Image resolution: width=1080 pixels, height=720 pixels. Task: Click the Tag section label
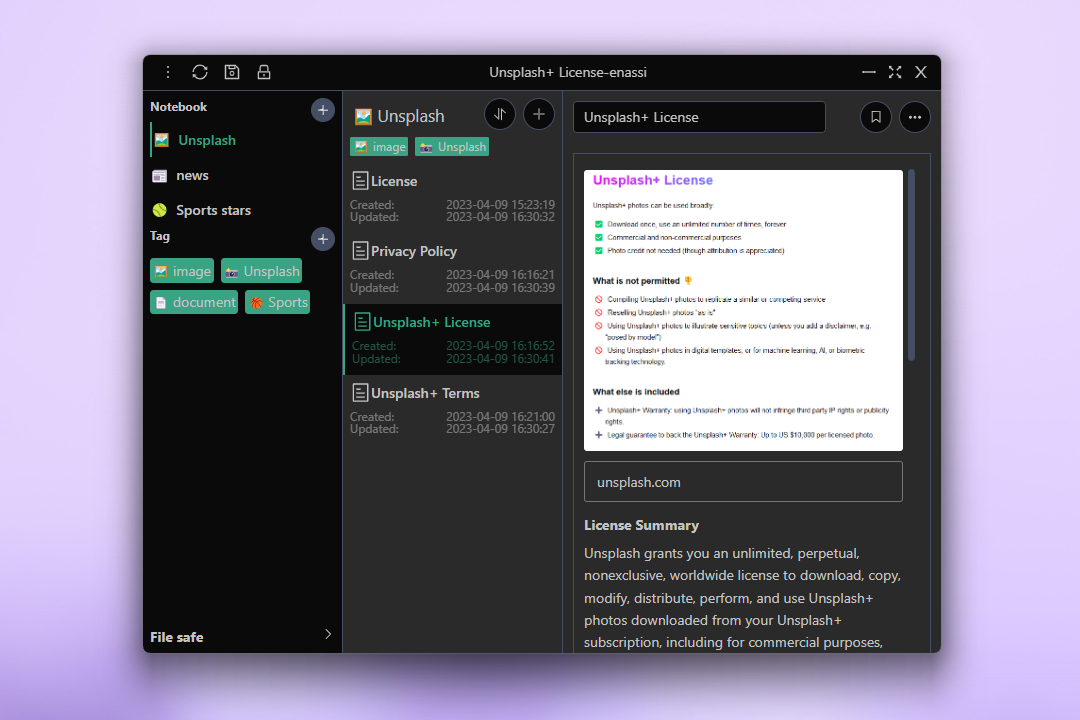160,236
